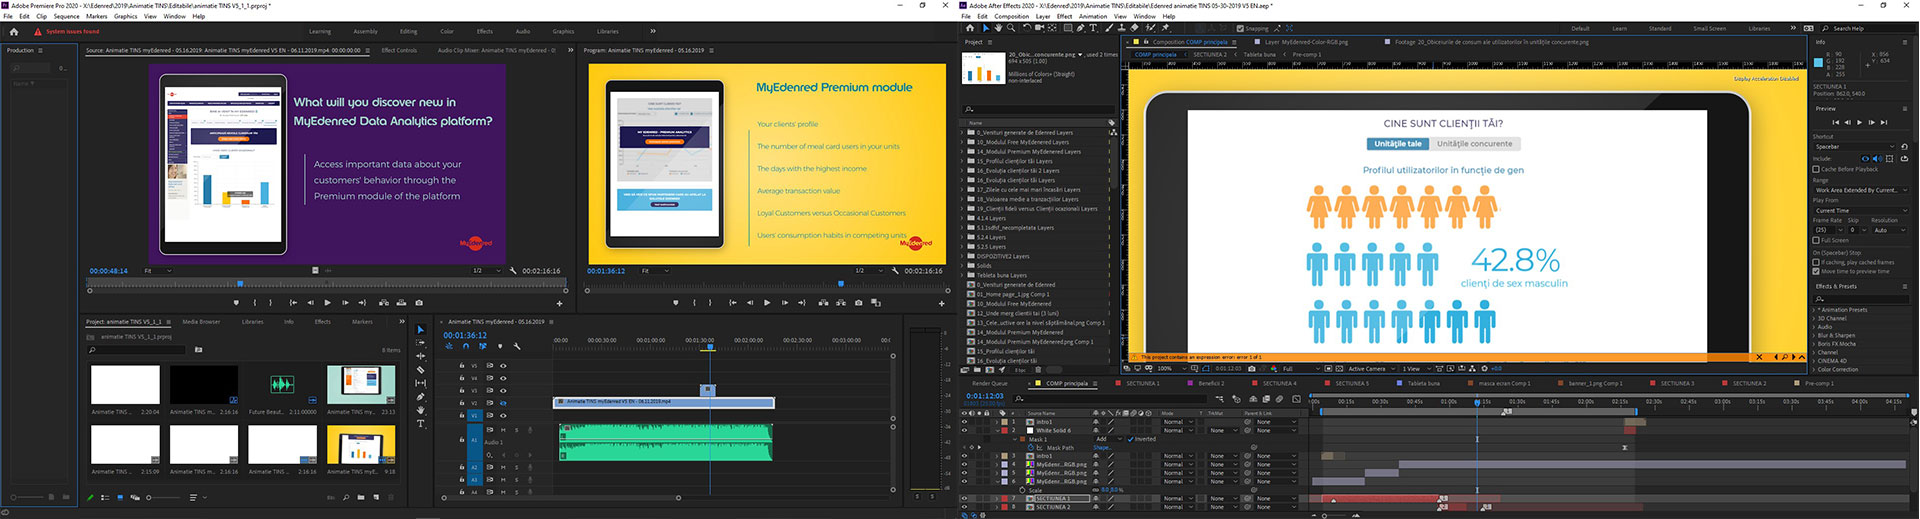Open the Sequence menu in Premiere
Viewport: 1920px width, 519px height.
coord(66,16)
